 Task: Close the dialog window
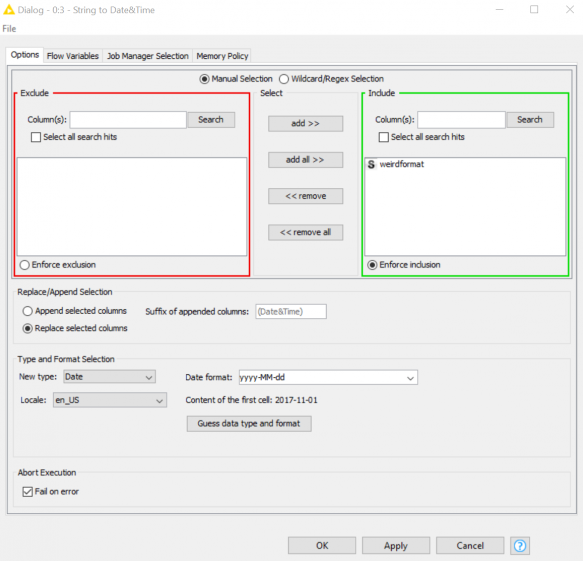[x=570, y=10]
